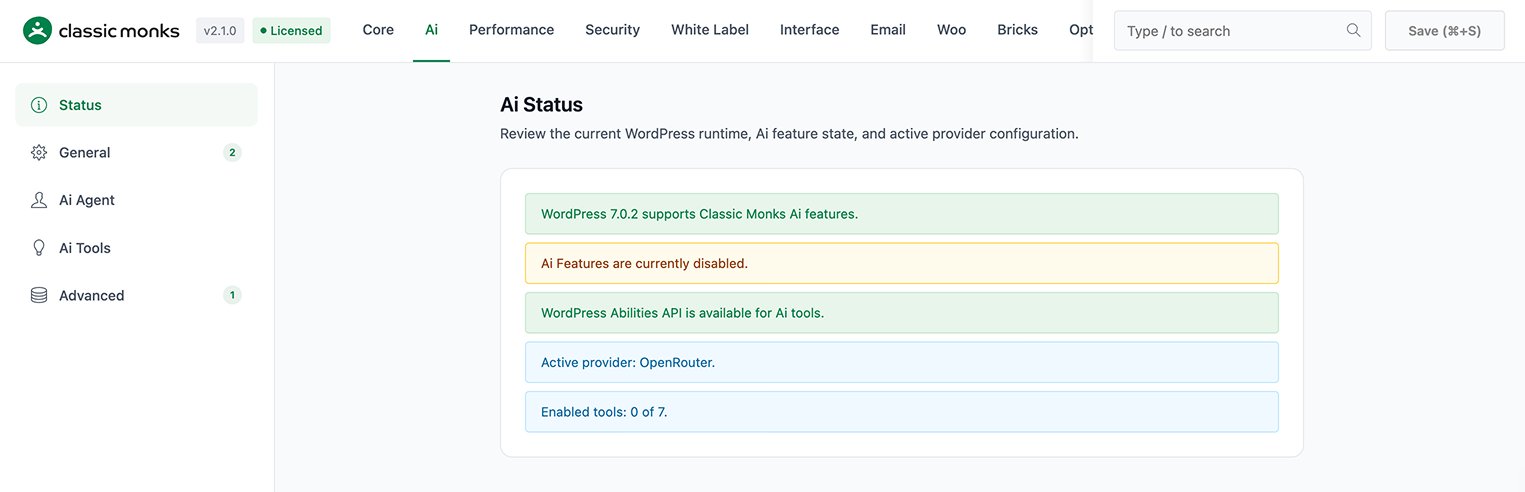Image resolution: width=1525 pixels, height=492 pixels.
Task: Click the WordPress Abilities API available notice
Action: [901, 313]
